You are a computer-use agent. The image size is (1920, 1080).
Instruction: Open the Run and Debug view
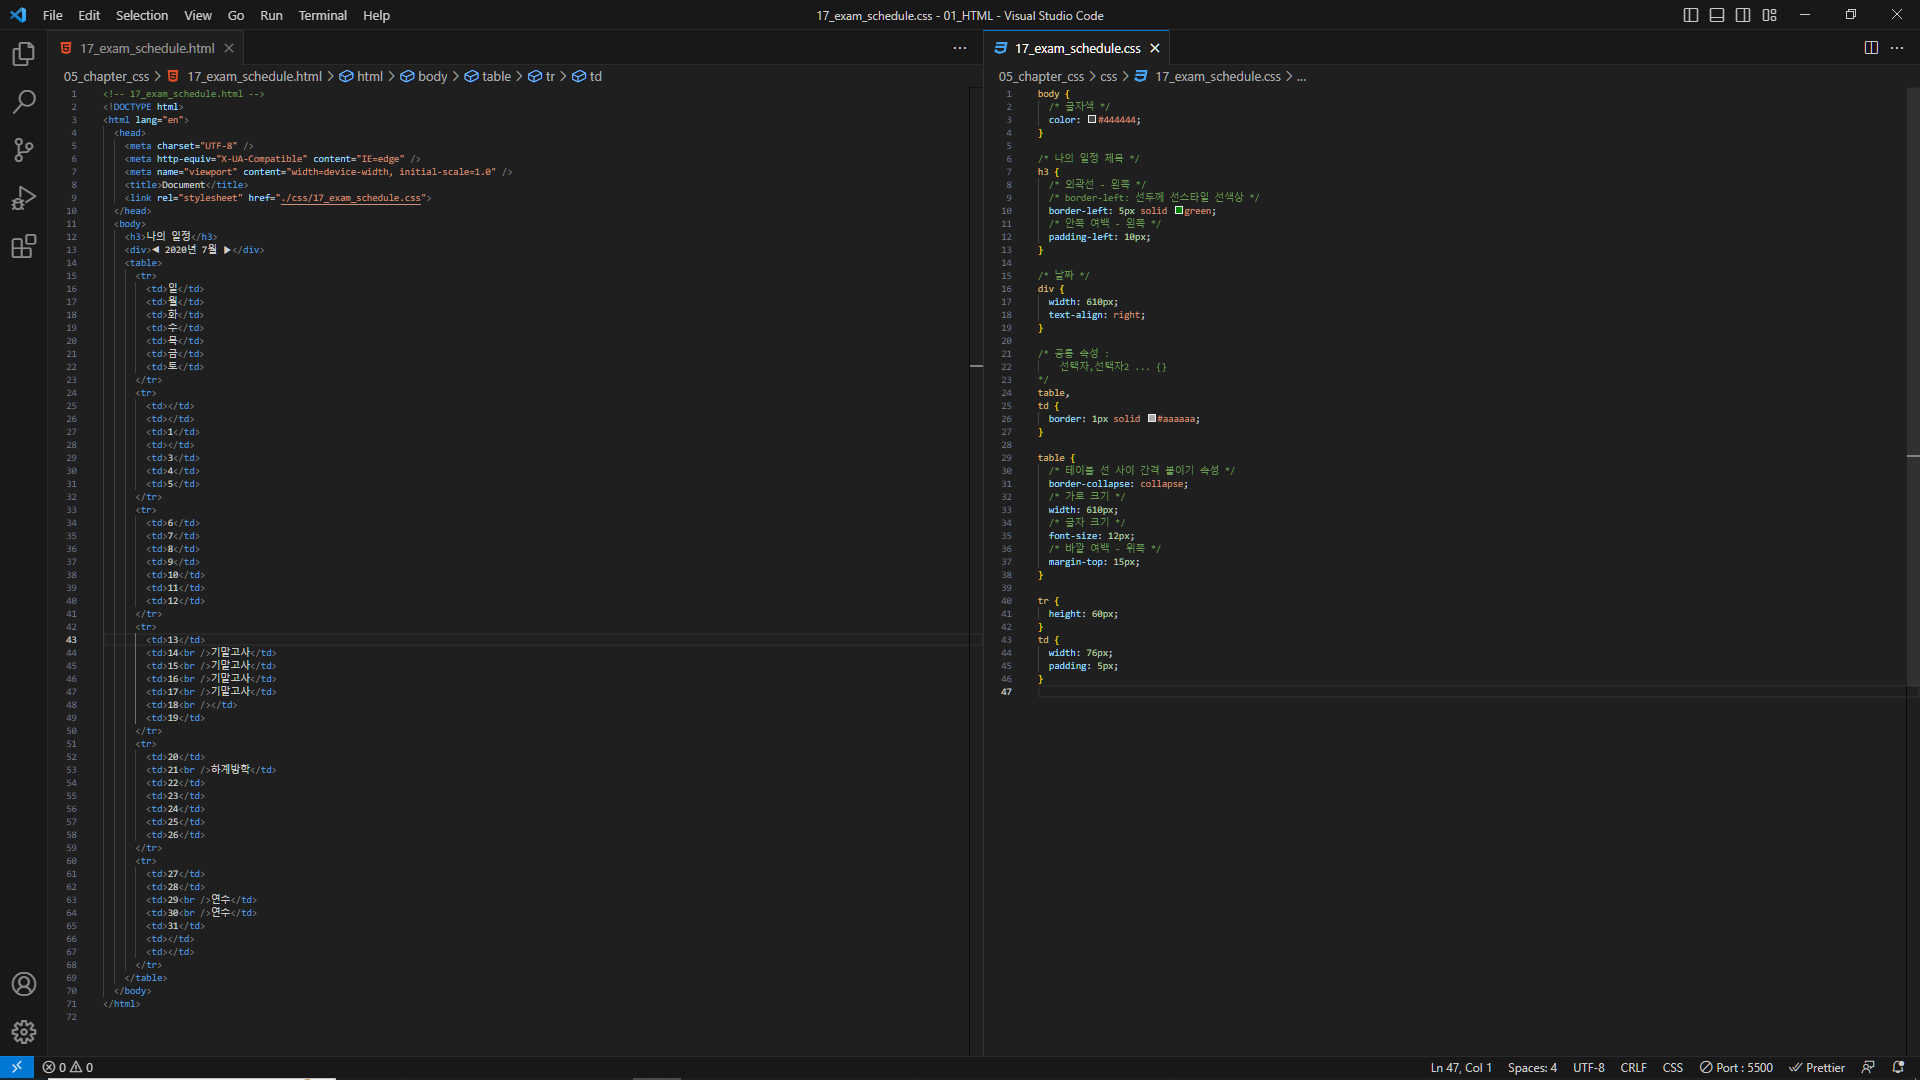coord(24,198)
